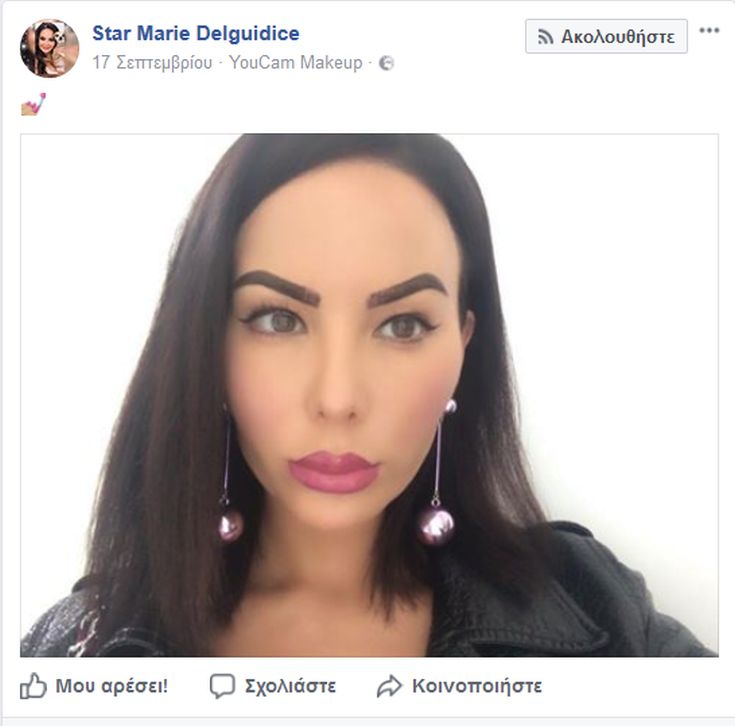The height and width of the screenshot is (726, 735).
Task: Open the 17 Σεπτεμβρίου timestamp link
Action: point(152,62)
